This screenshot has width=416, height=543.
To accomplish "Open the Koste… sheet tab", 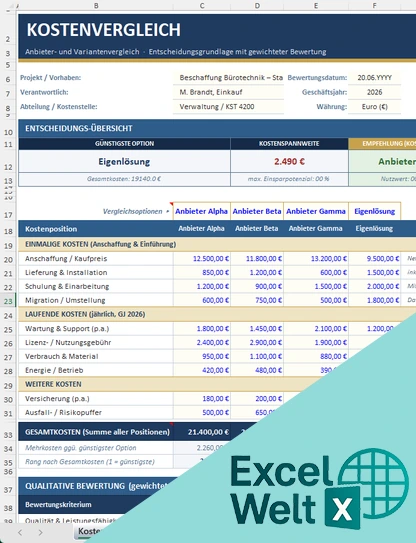I will (89, 531).
